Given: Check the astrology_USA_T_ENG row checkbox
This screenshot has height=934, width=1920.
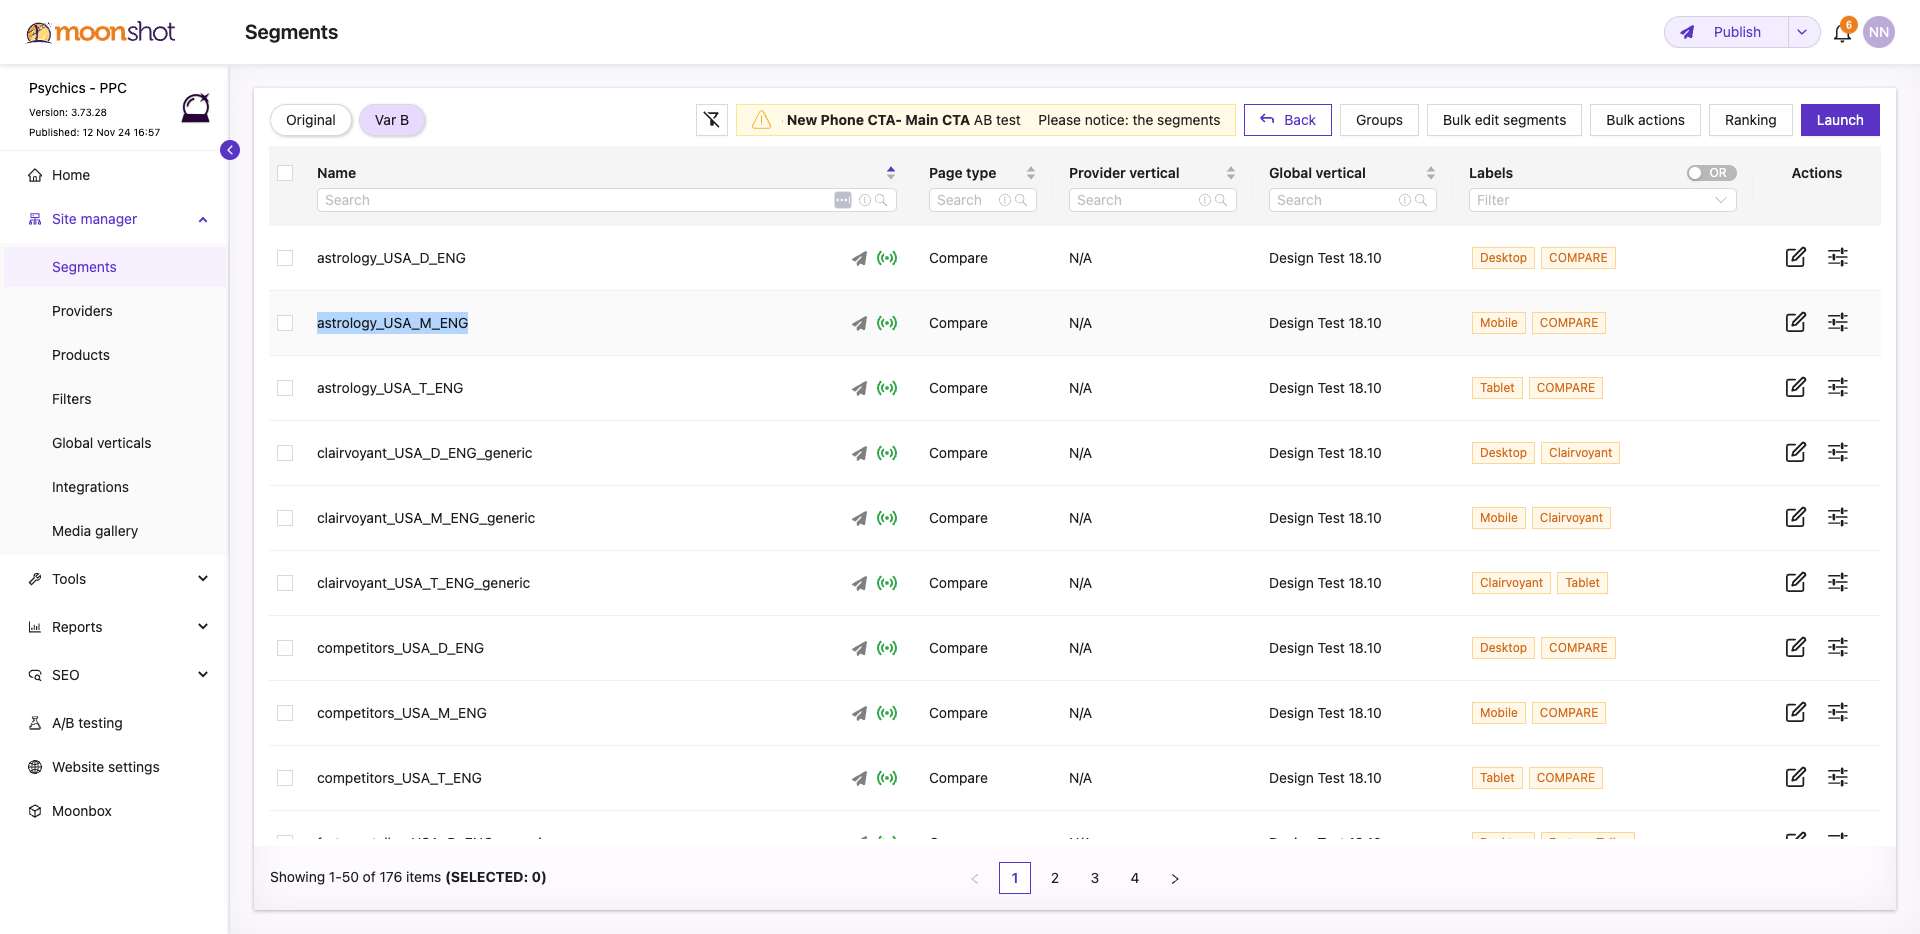Looking at the screenshot, I should pos(285,388).
